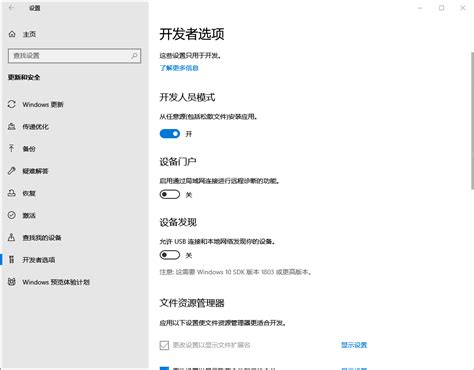Click the 开发人员模式 heading
The image size is (474, 370).
(x=187, y=97)
